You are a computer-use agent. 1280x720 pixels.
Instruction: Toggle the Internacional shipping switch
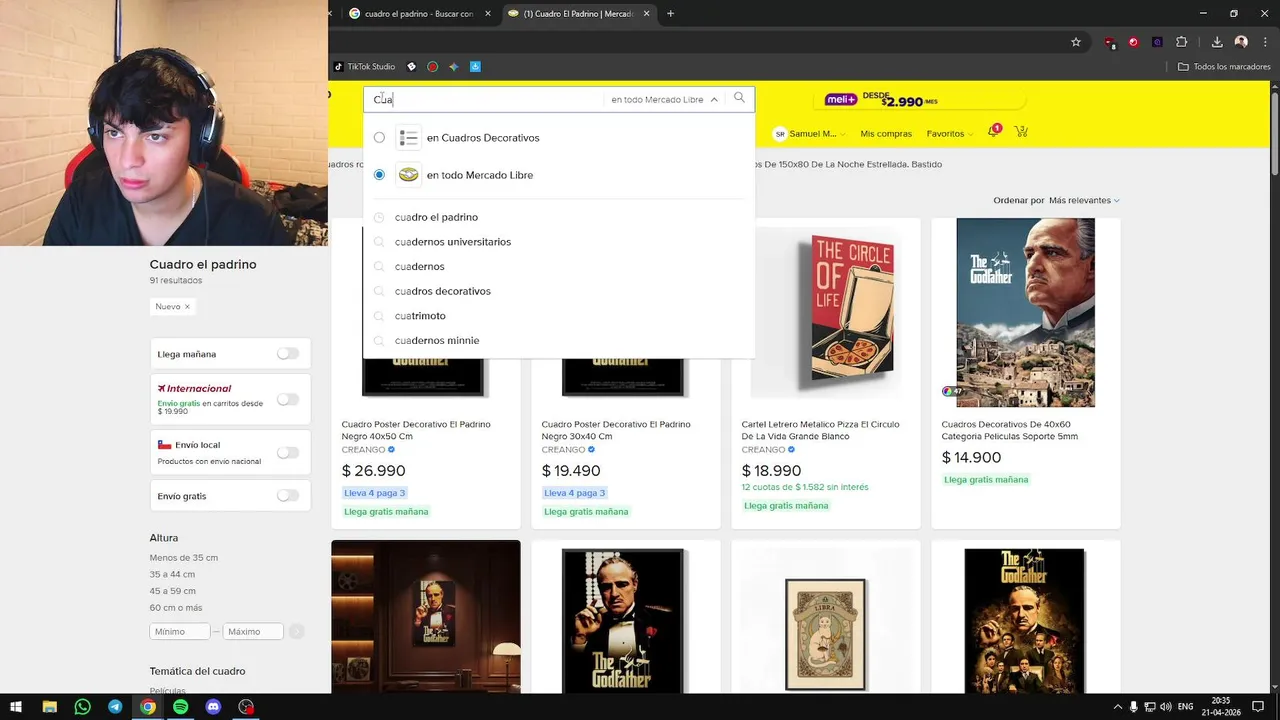pyautogui.click(x=288, y=399)
